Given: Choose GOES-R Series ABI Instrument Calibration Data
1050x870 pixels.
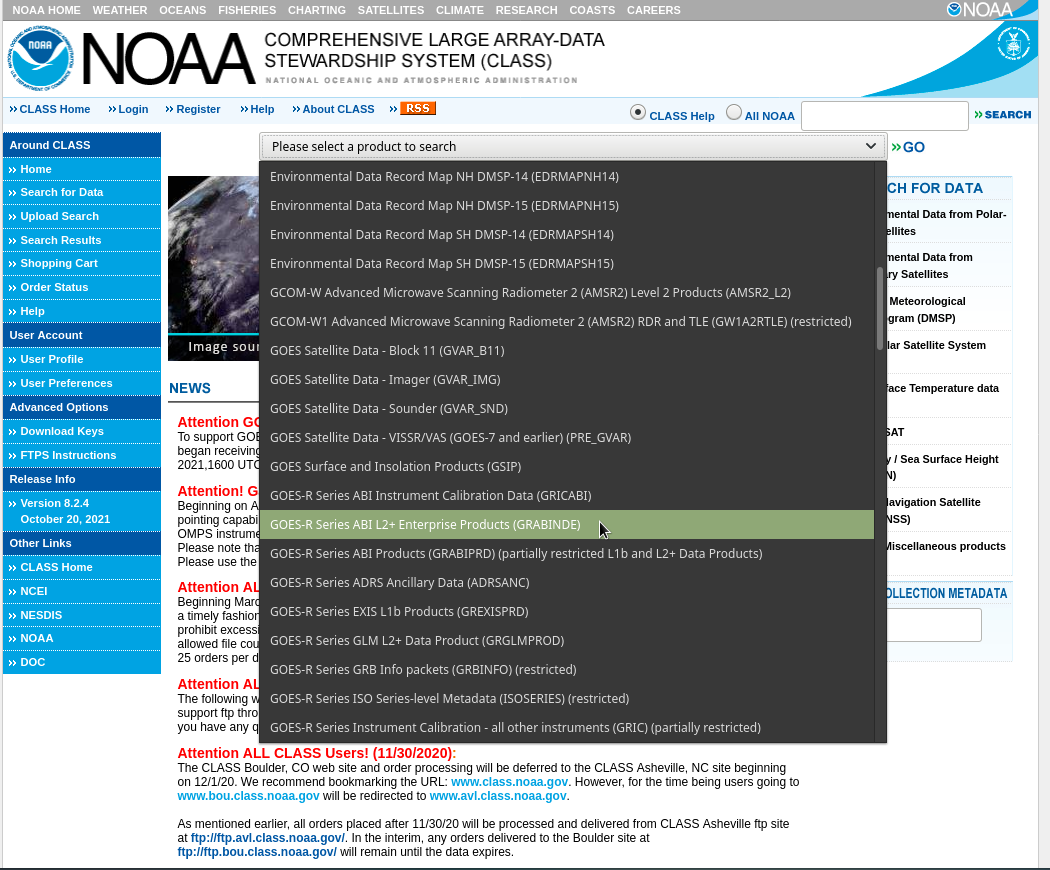Looking at the screenshot, I should [567, 496].
